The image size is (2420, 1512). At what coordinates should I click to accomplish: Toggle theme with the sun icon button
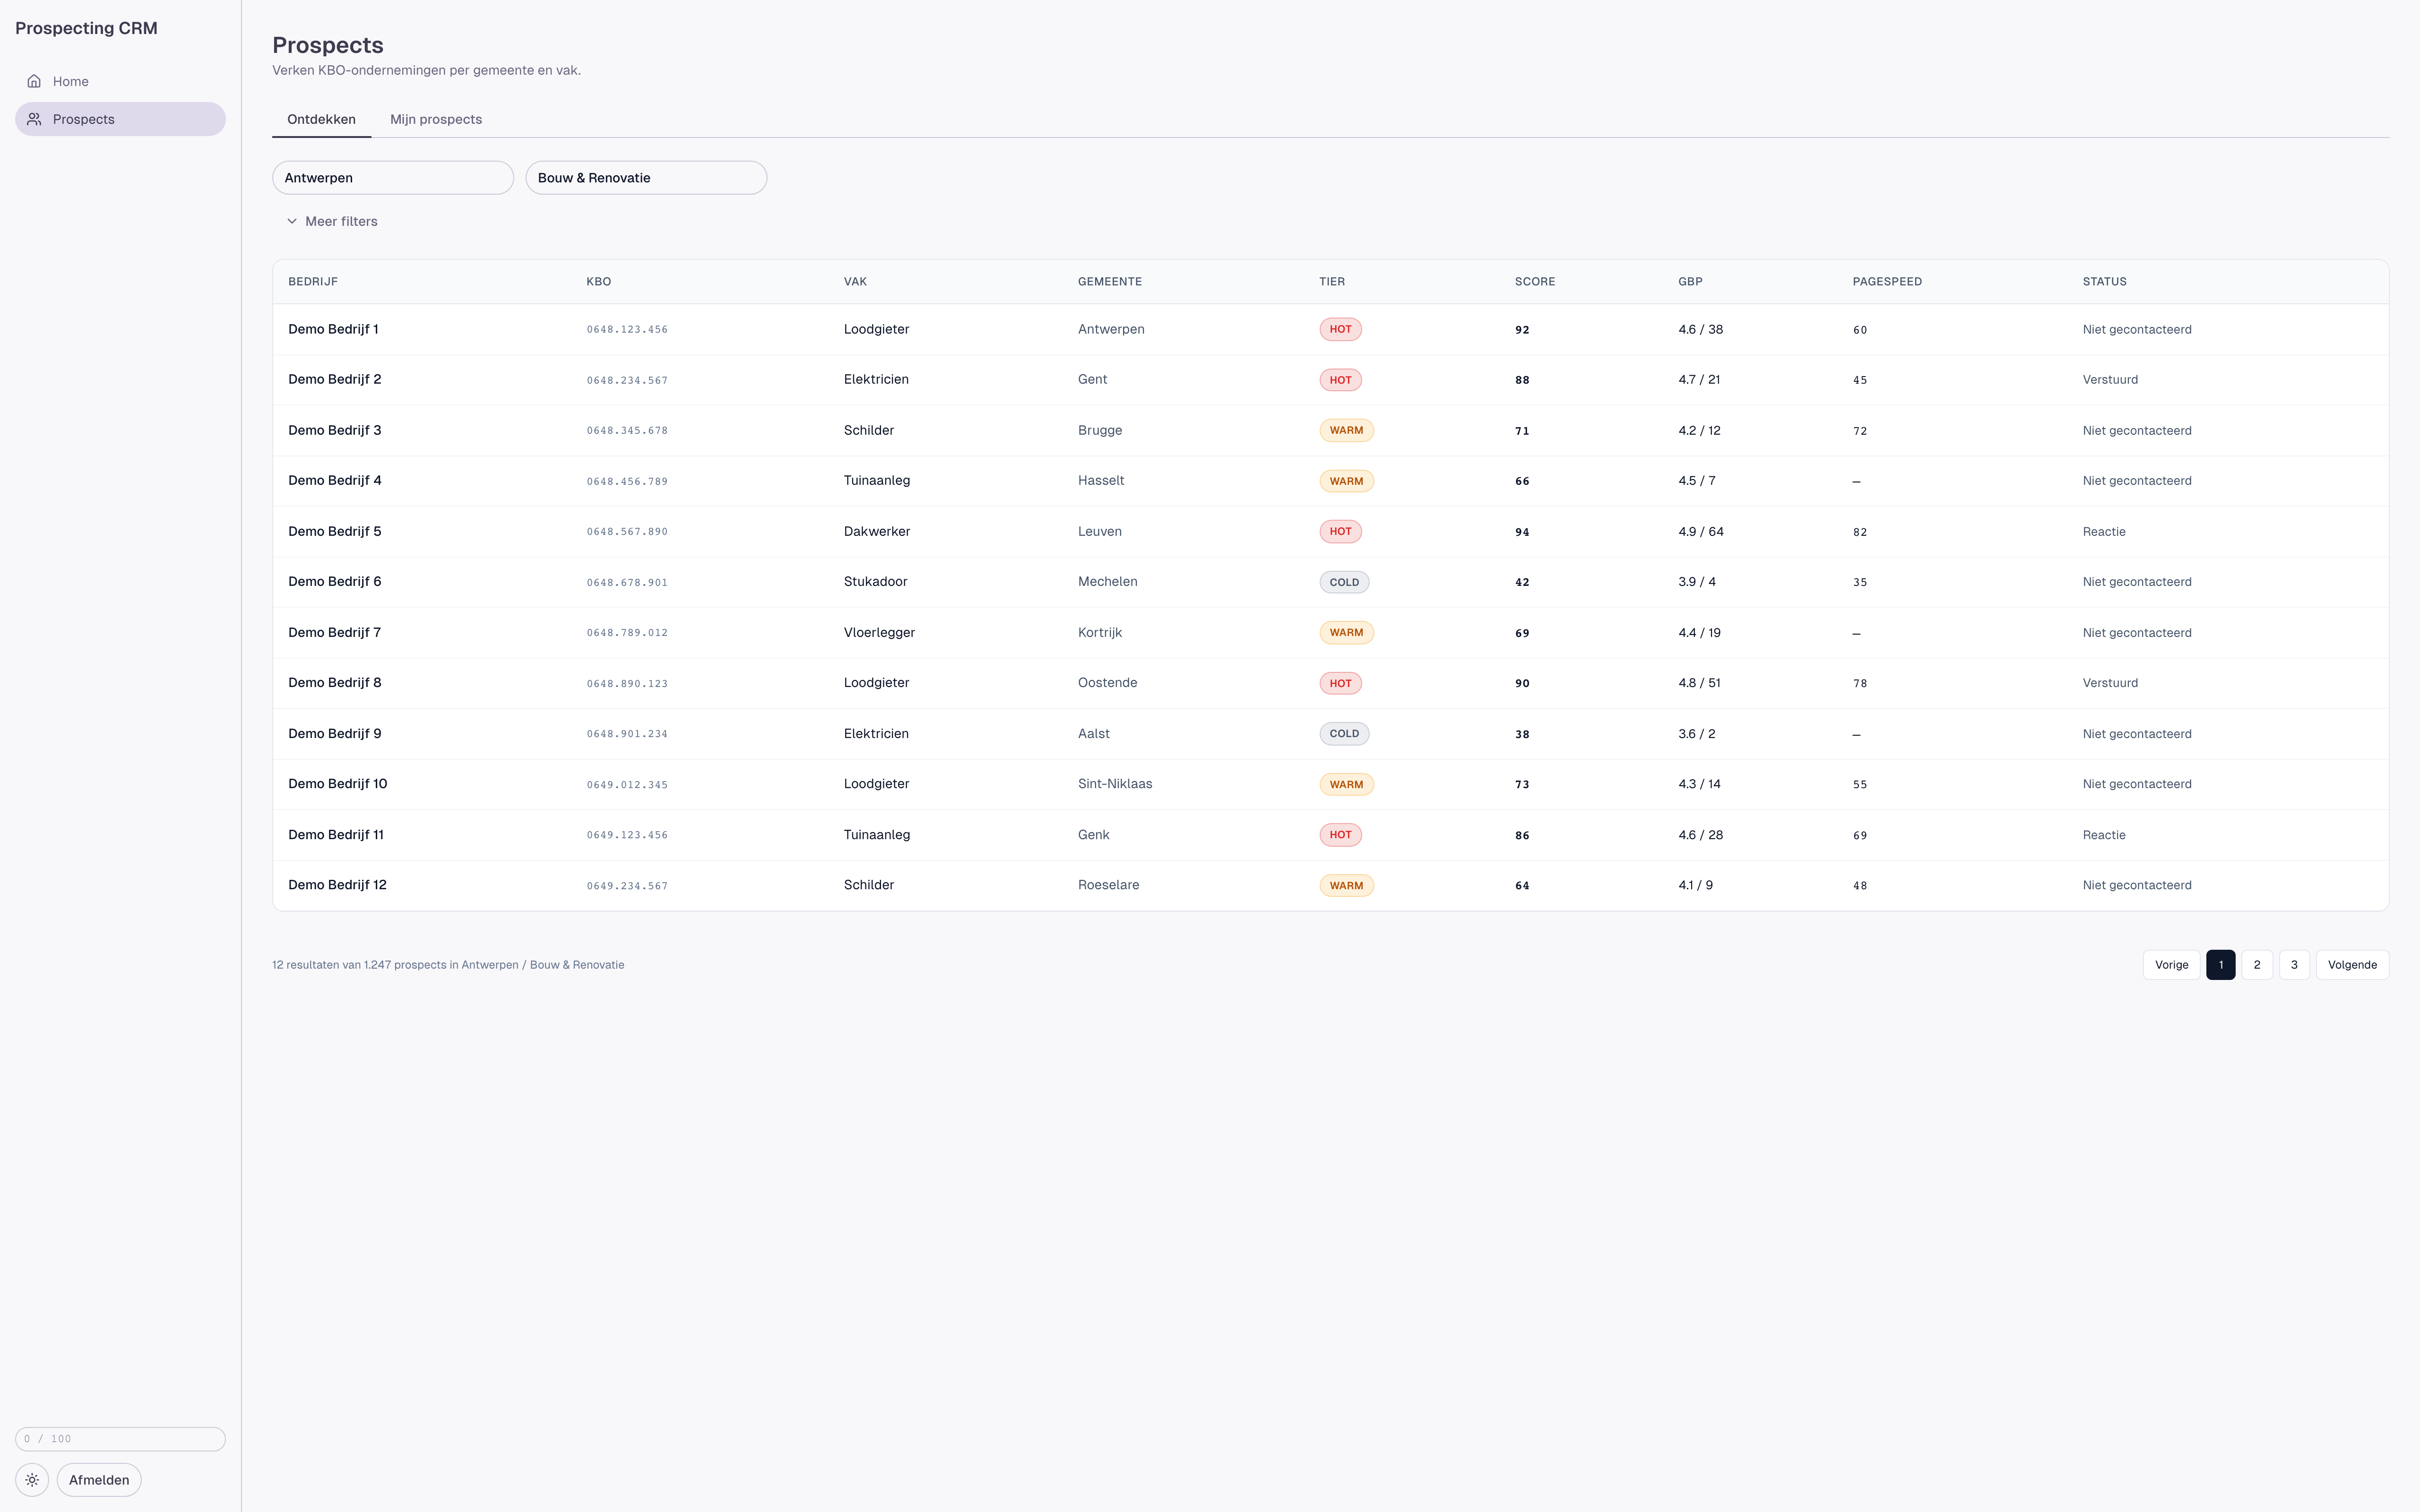point(32,1480)
